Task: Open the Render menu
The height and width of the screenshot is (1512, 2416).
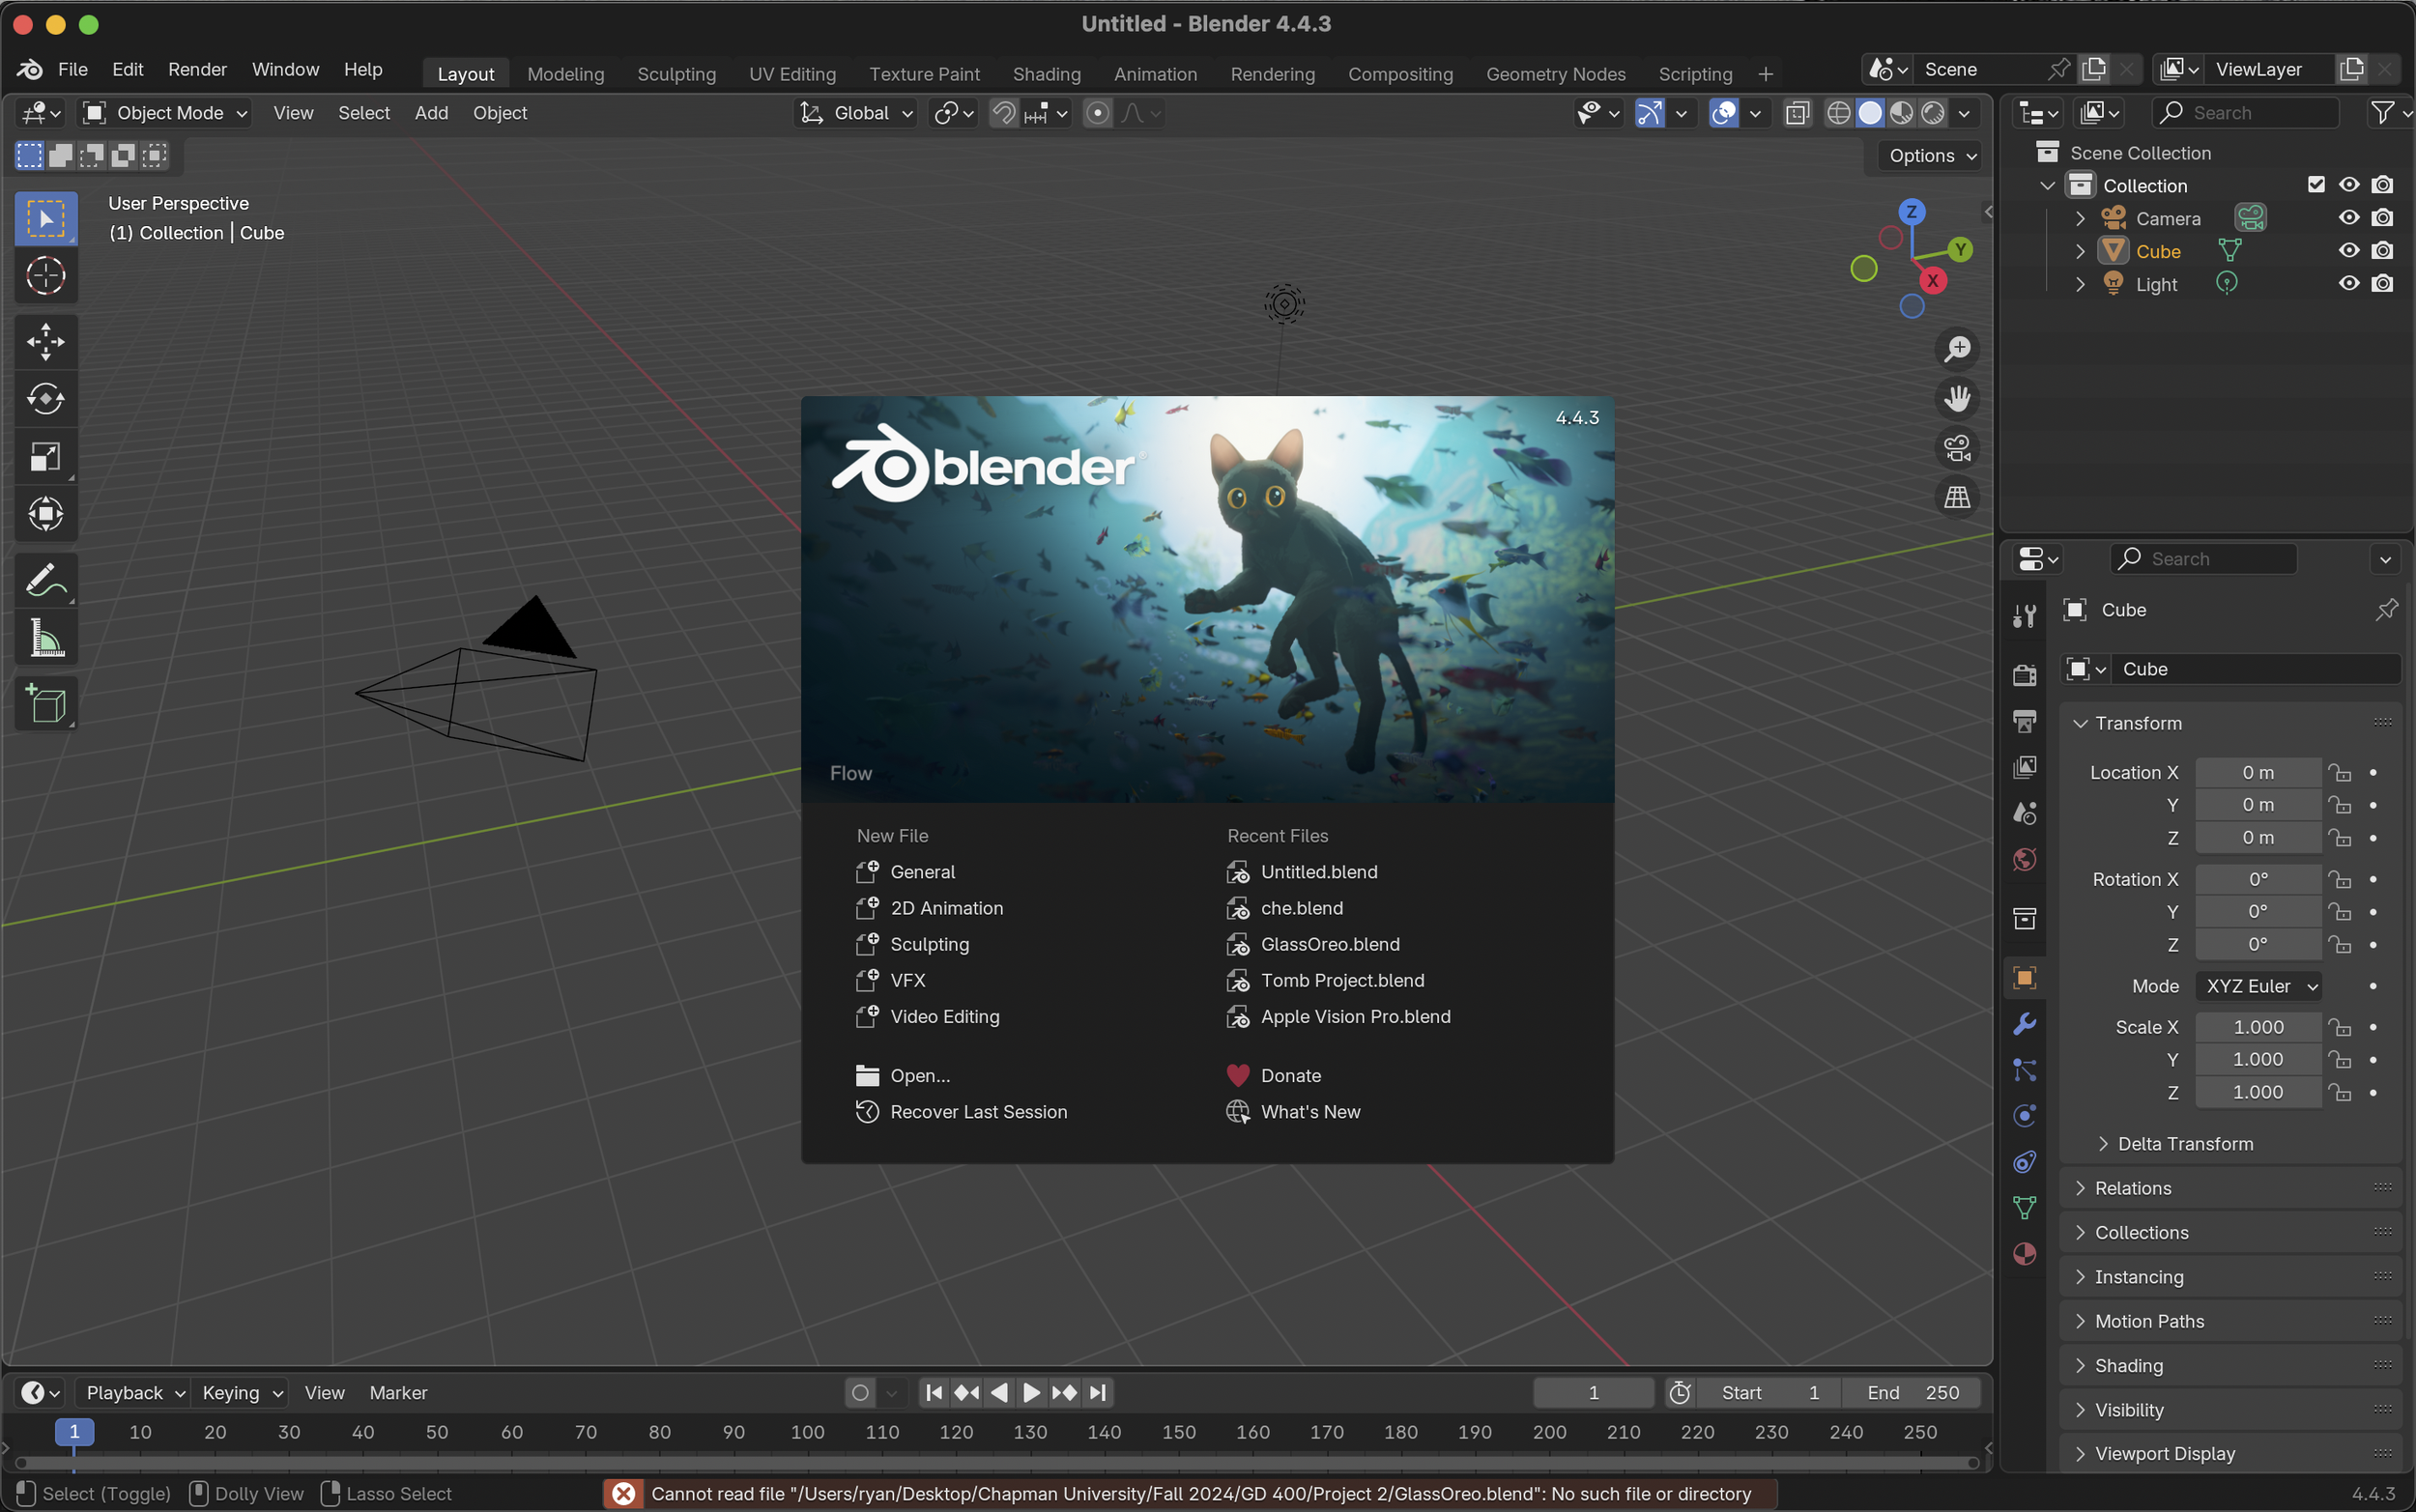Action: point(197,69)
